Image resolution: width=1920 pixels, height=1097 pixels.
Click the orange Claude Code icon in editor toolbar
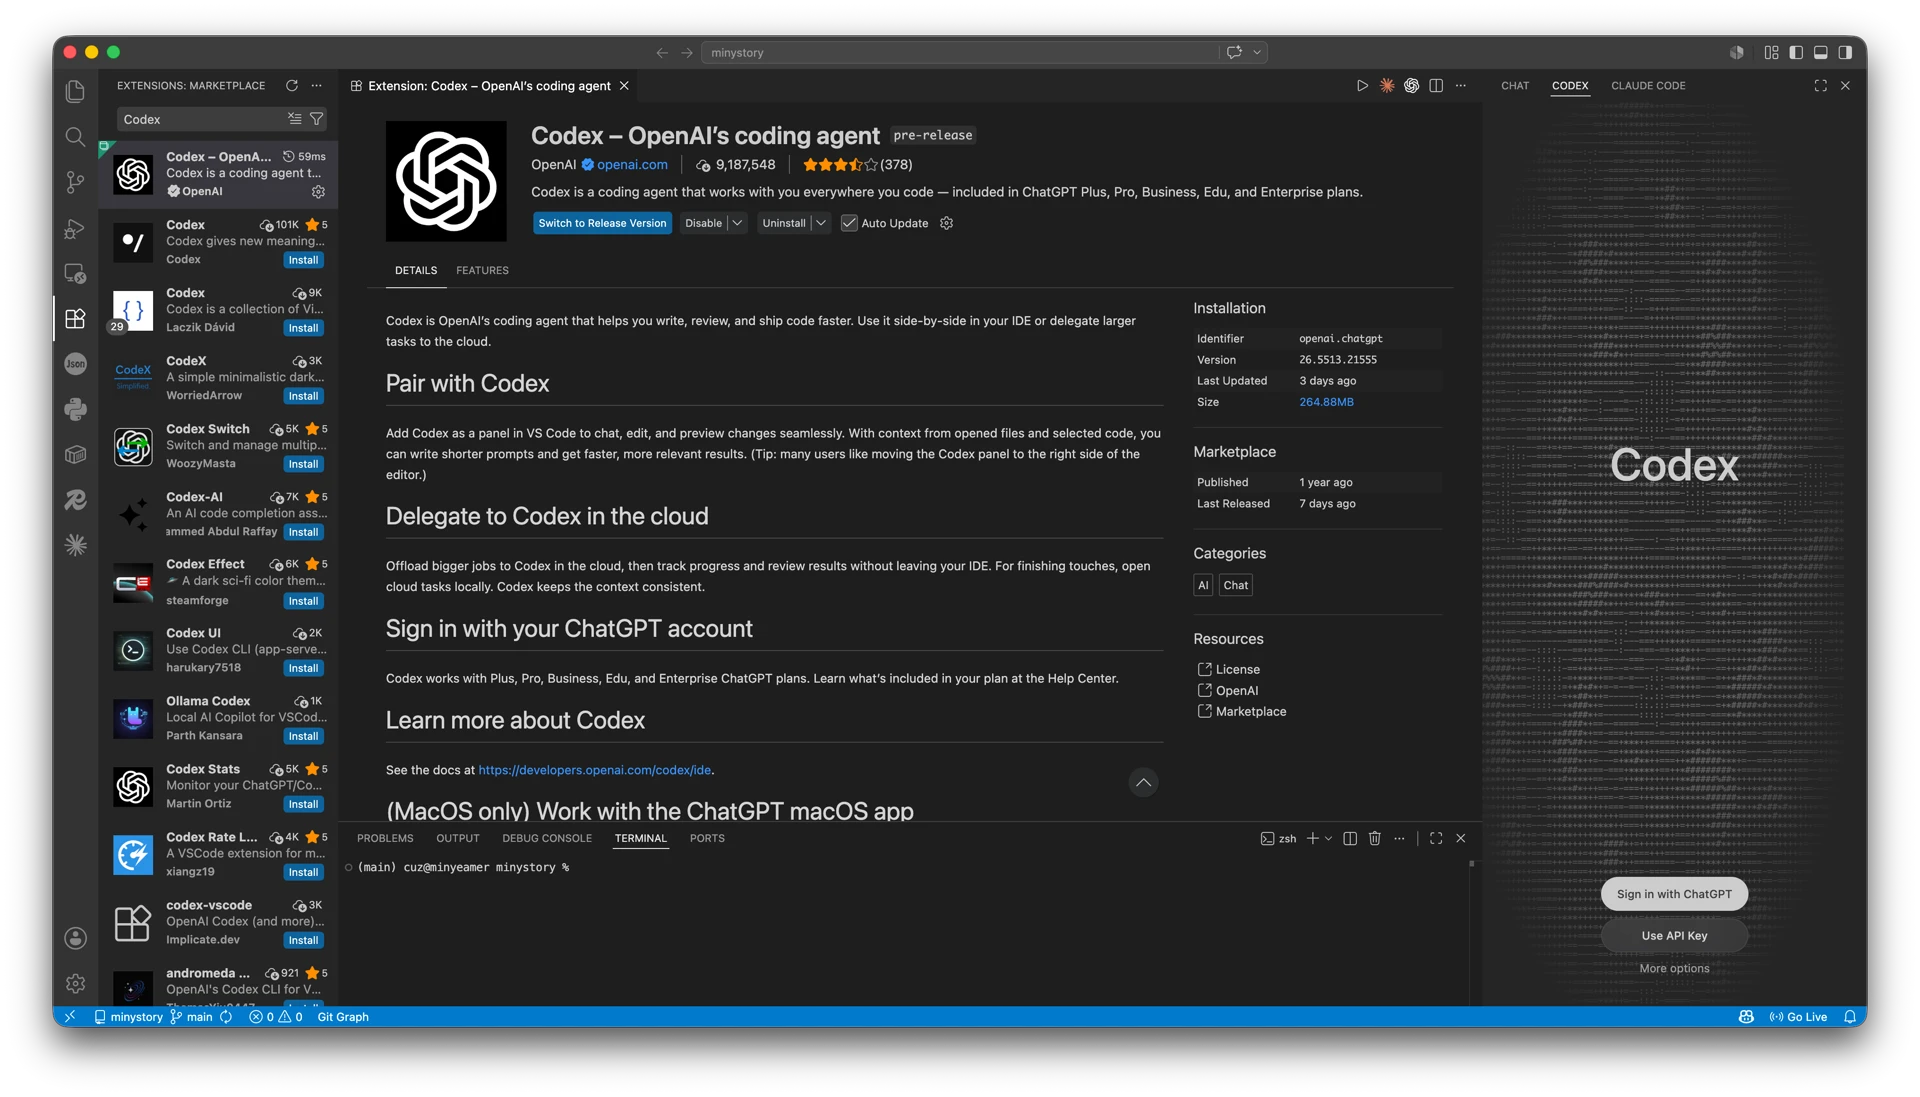pos(1387,86)
